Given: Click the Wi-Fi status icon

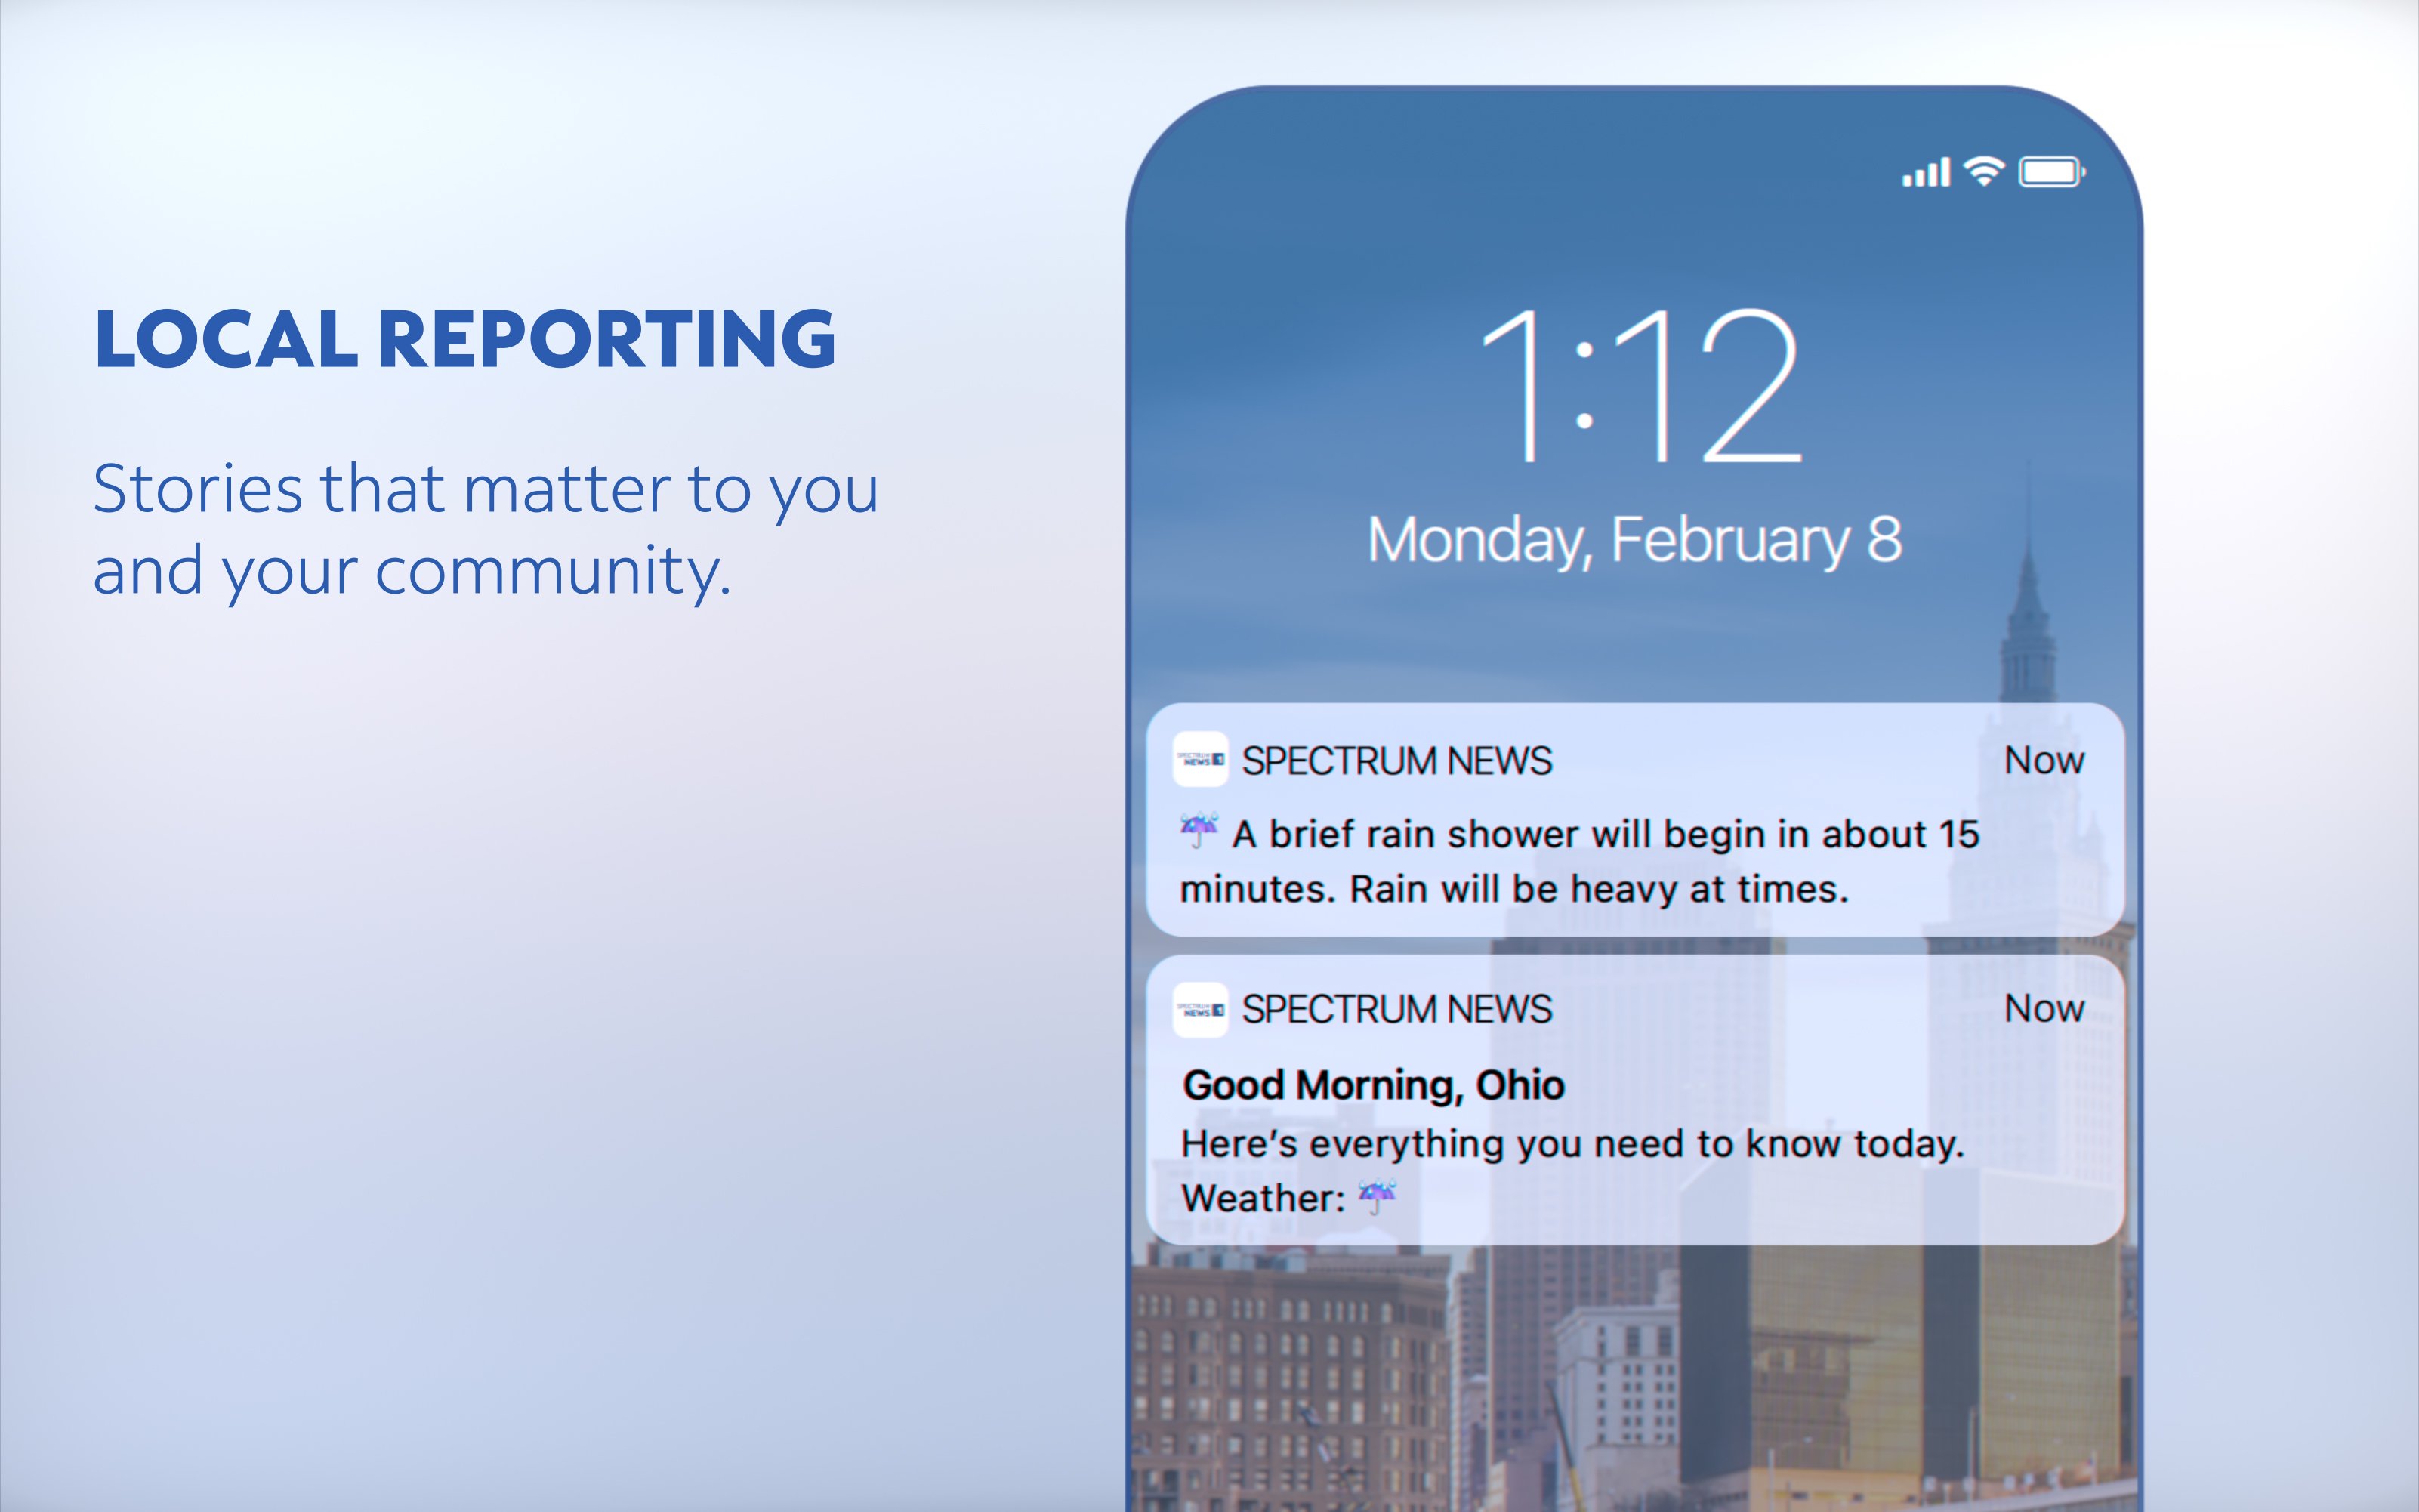Looking at the screenshot, I should point(1984,171).
